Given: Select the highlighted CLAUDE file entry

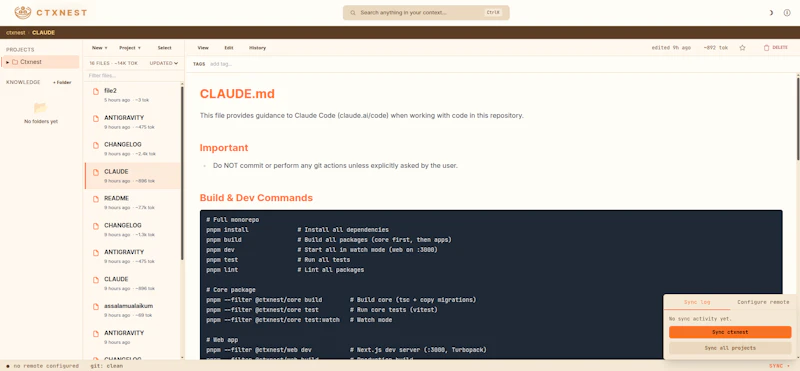Looking at the screenshot, I should click(x=132, y=176).
